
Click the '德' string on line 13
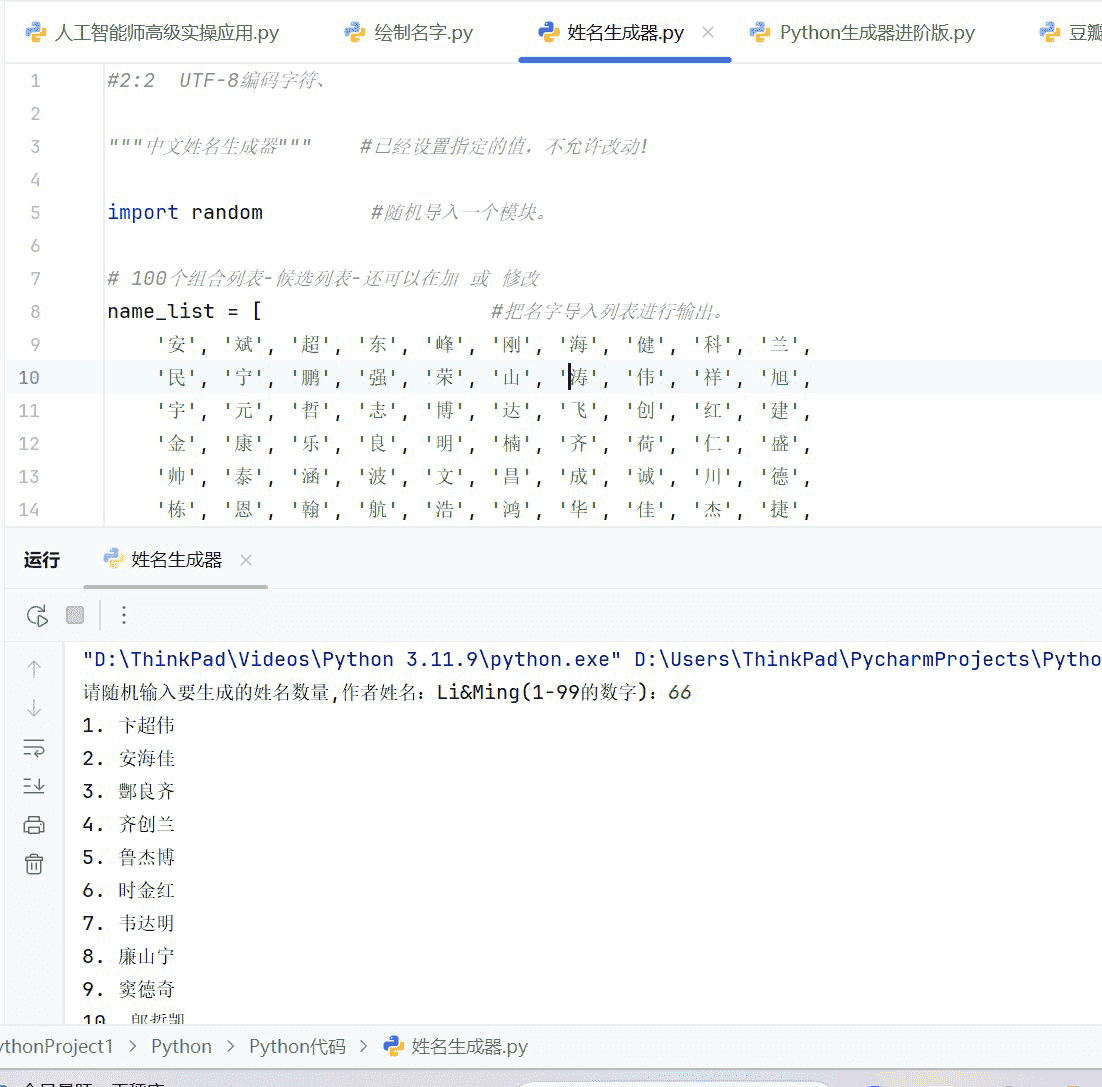(779, 476)
